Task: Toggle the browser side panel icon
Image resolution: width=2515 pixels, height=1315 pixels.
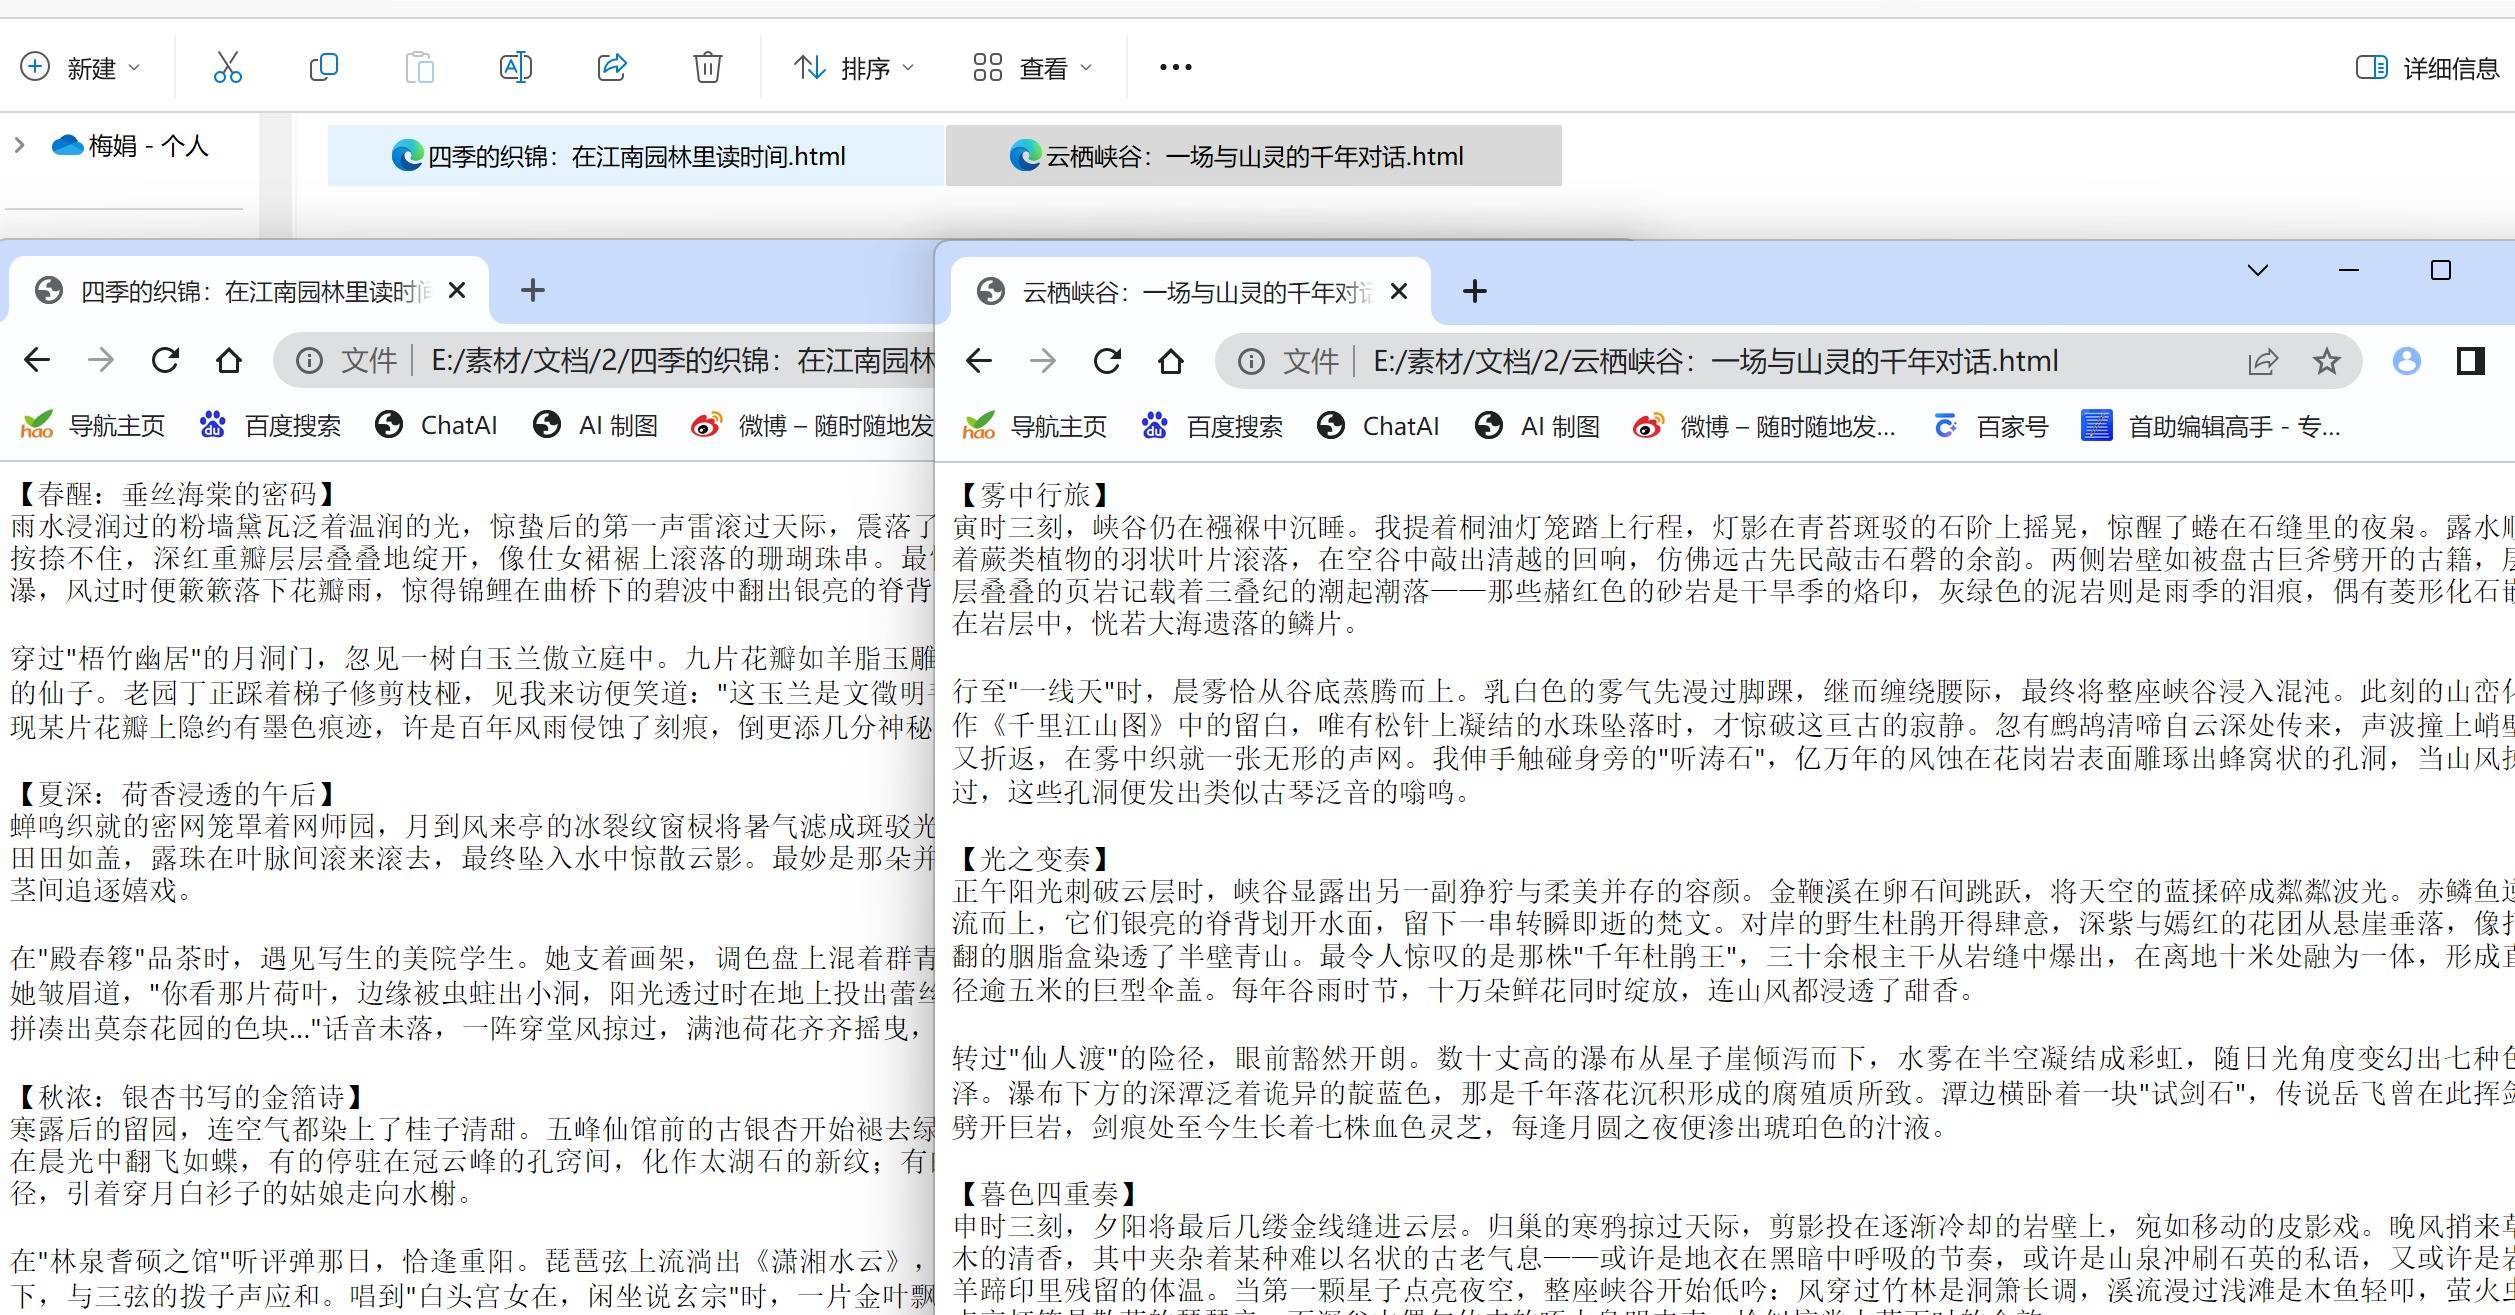Action: (2470, 361)
